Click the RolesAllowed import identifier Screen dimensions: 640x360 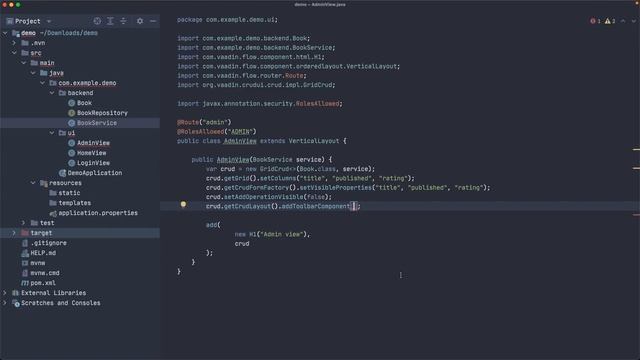[x=317, y=104]
